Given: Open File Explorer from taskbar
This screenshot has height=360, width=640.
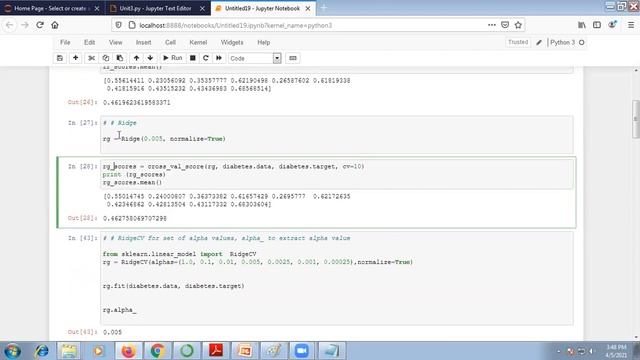Looking at the screenshot, I should click(x=69, y=351).
